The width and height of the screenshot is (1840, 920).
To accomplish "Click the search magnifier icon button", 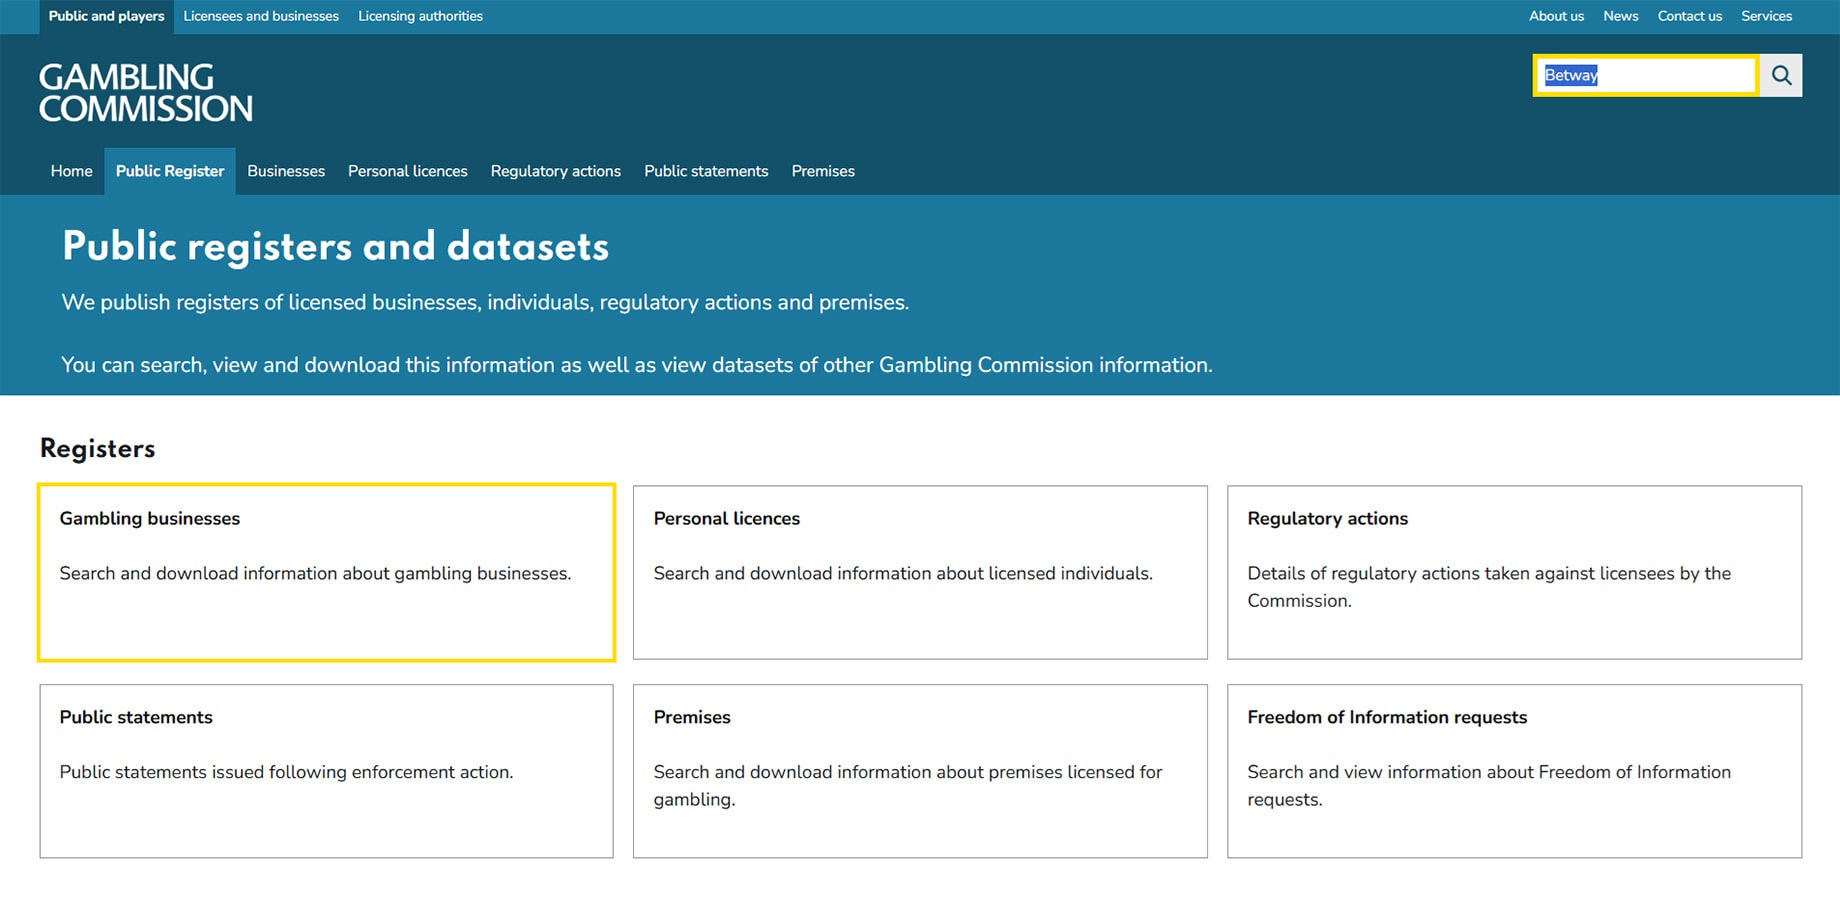I will 1781,75.
